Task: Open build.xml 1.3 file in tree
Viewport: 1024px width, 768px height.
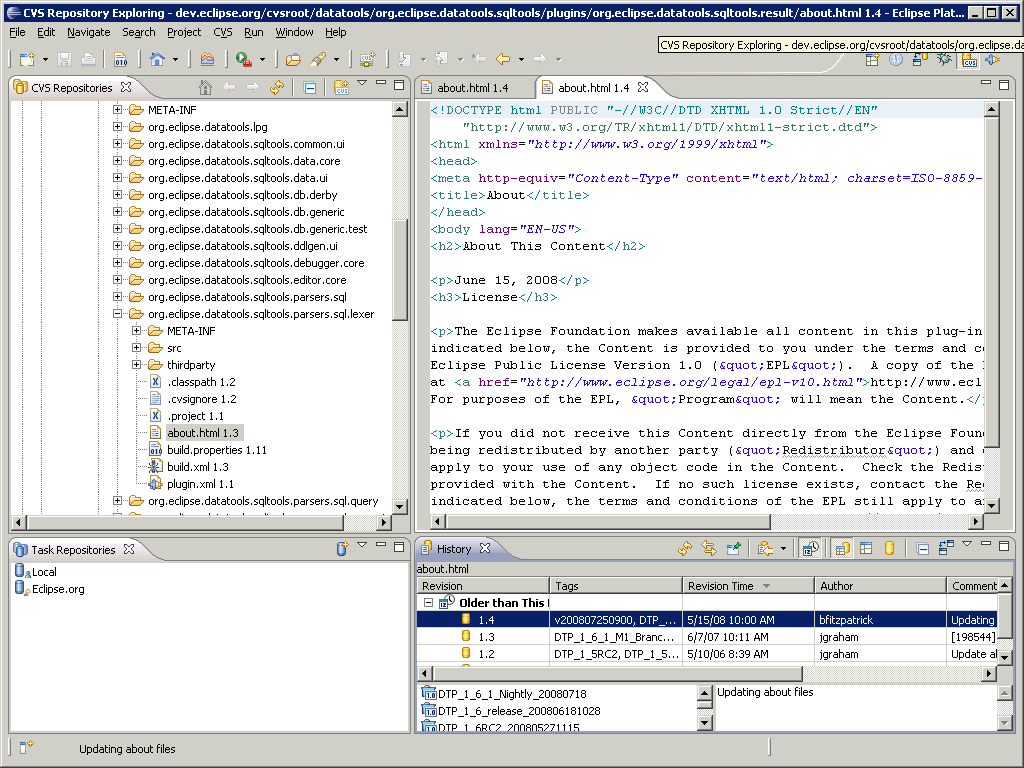Action: pyautogui.click(x=197, y=467)
